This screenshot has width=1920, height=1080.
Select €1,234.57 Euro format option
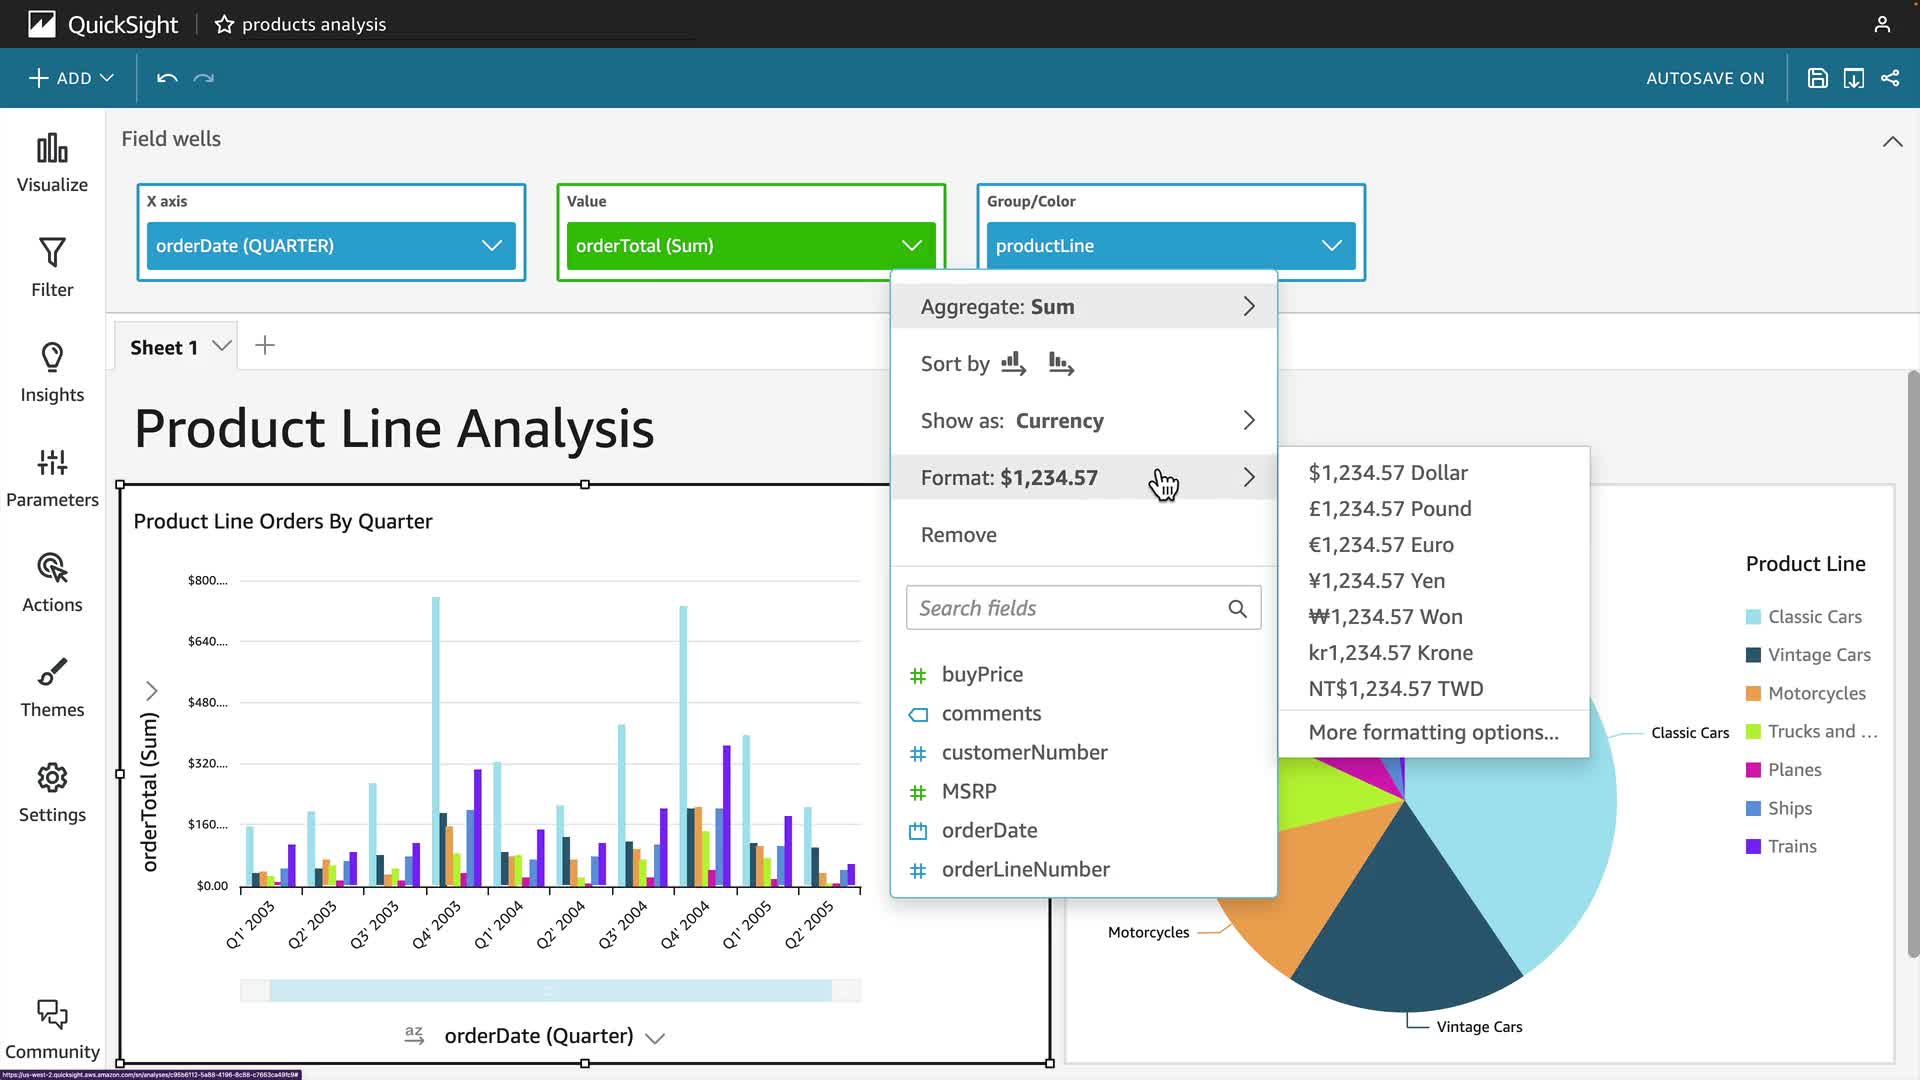(x=1381, y=545)
